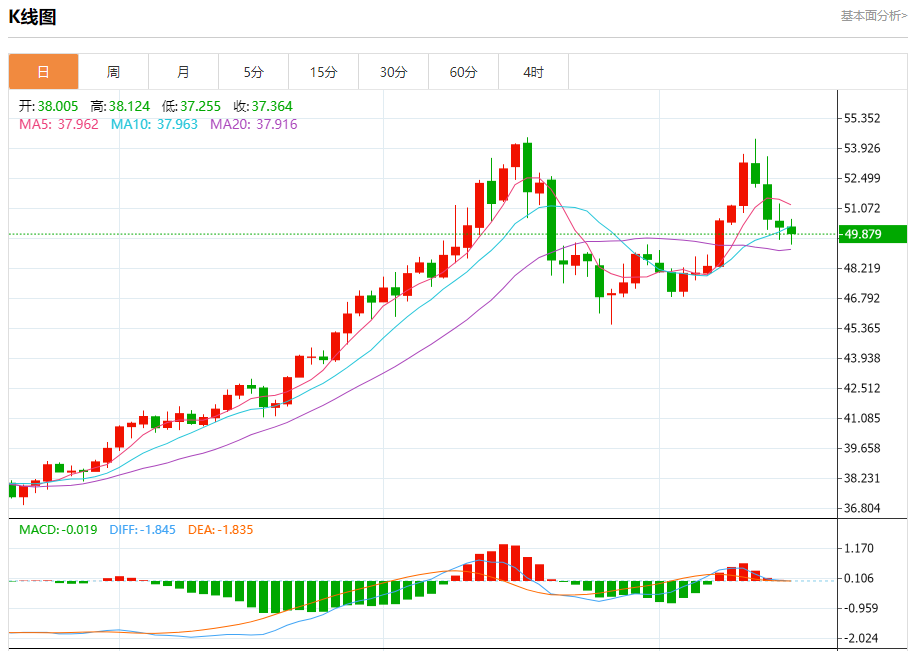Click the K线图 panel title
Image resolution: width=913 pixels, height=651 pixels.
33,17
